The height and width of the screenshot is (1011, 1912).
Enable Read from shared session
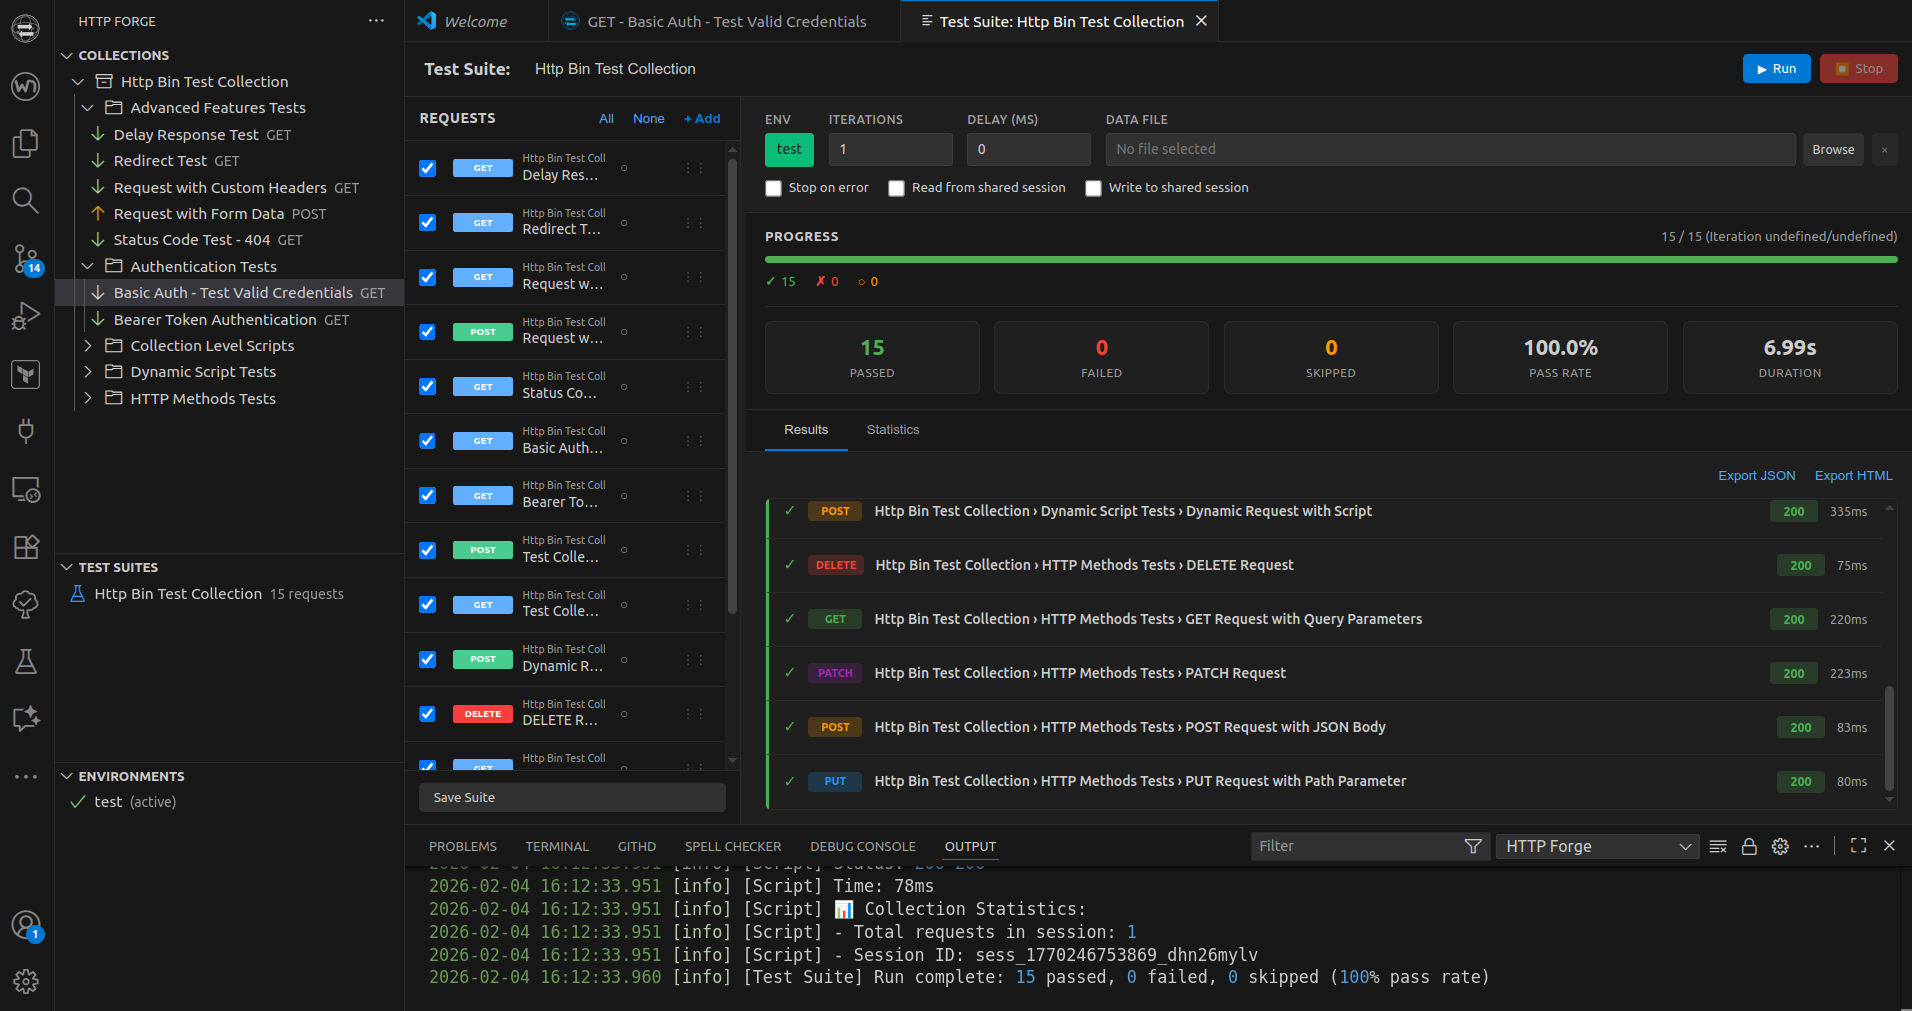click(896, 188)
